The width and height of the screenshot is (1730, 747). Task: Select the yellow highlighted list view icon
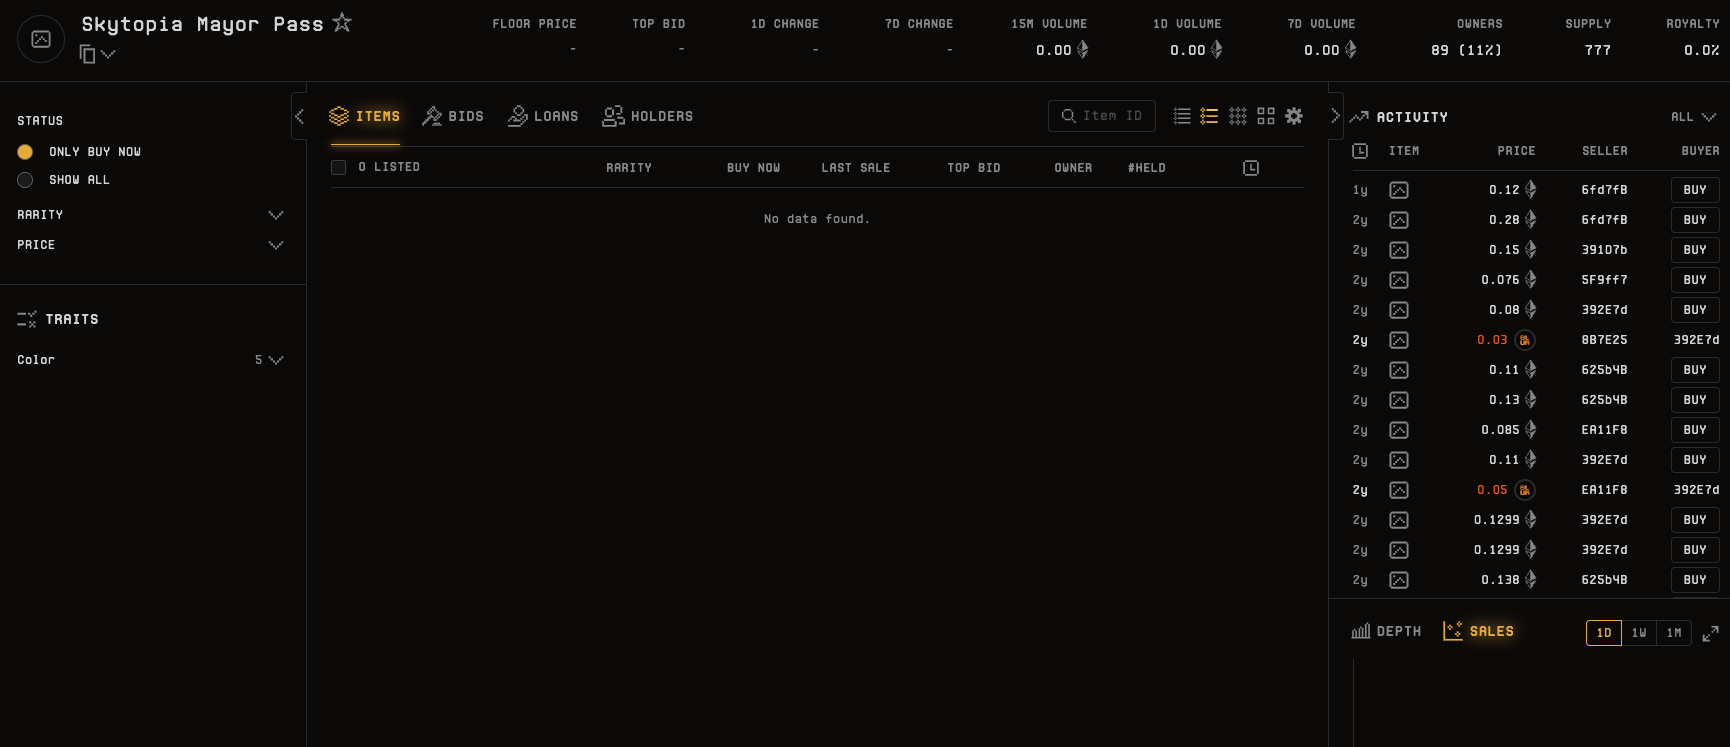pos(1209,116)
